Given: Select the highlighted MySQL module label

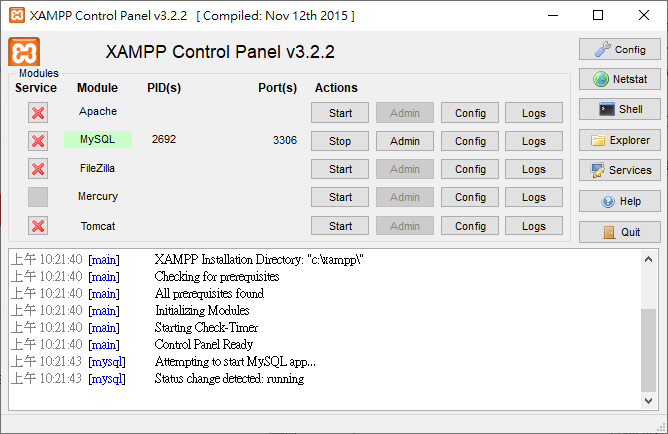Looking at the screenshot, I should 98,139.
